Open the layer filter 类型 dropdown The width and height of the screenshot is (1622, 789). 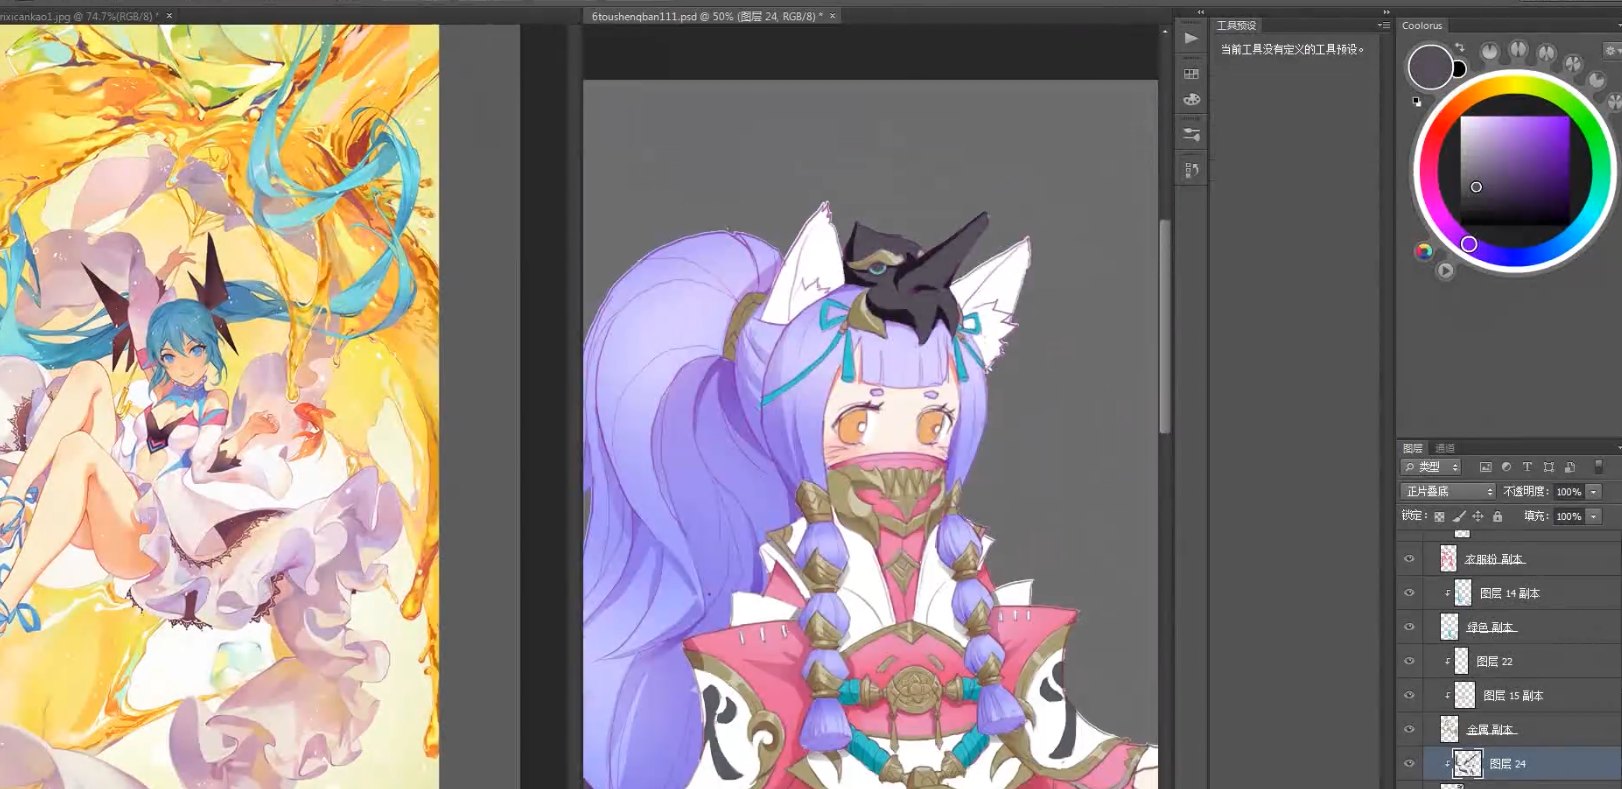point(1431,467)
